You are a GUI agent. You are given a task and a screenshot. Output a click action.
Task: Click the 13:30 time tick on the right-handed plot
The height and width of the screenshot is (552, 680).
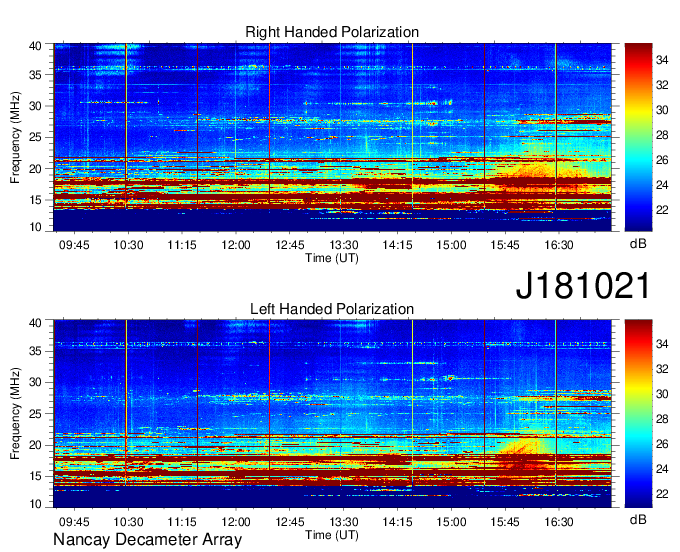pos(343,245)
